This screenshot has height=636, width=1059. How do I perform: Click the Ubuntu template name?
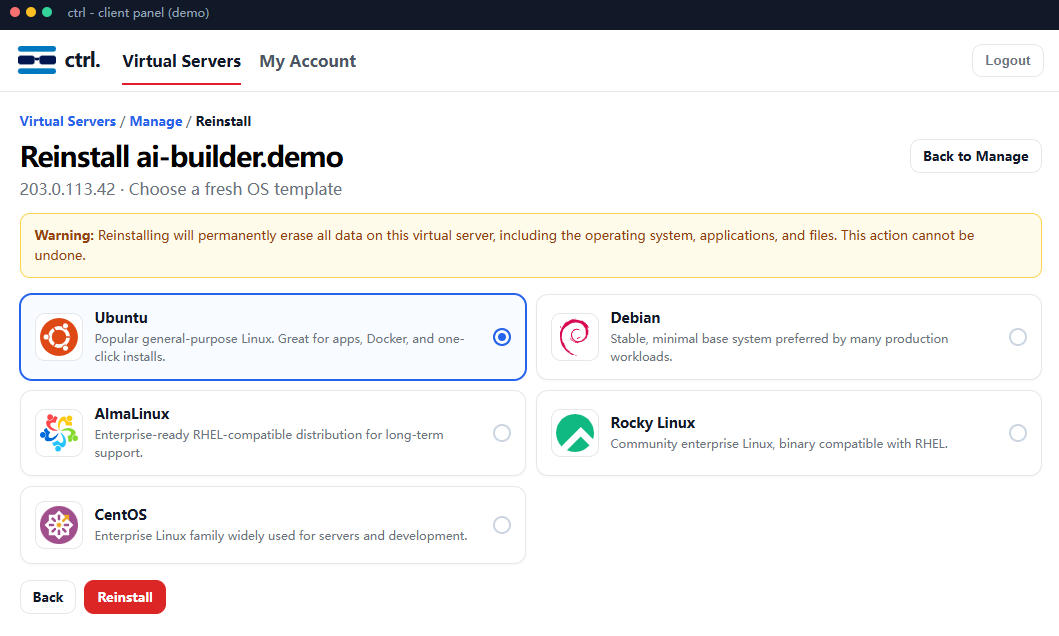tap(121, 317)
